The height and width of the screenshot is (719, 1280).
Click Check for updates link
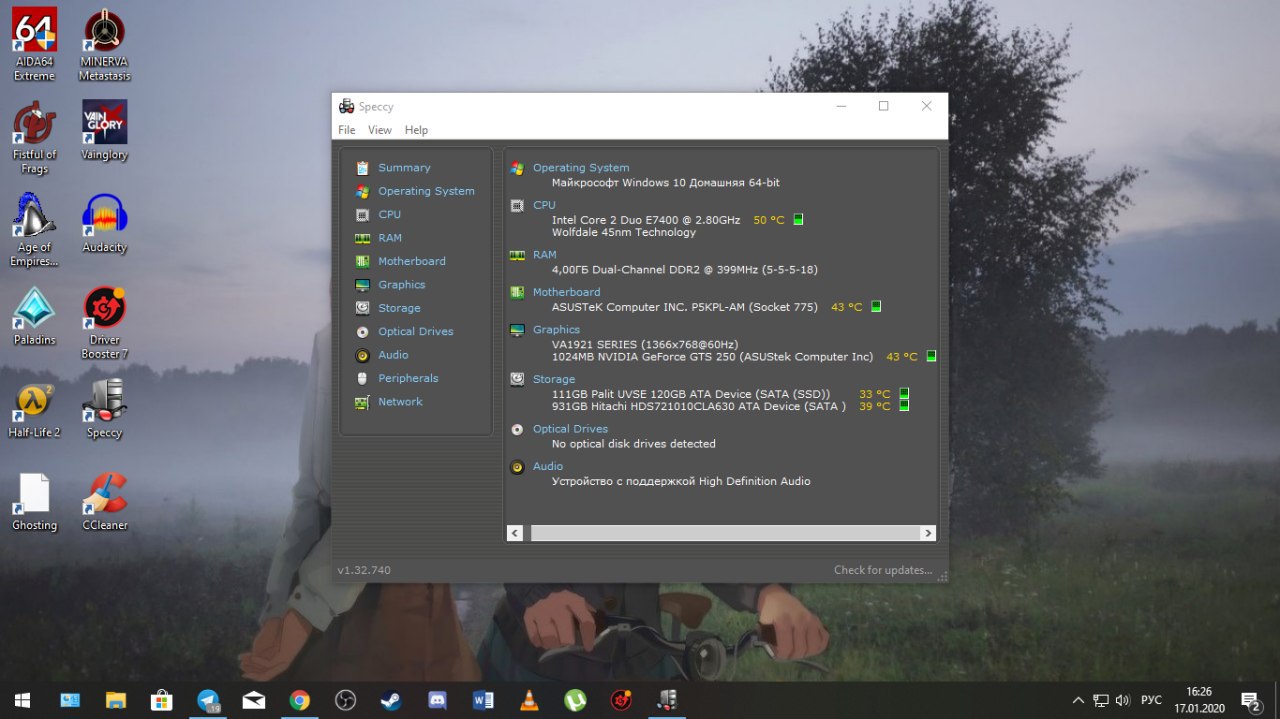883,570
